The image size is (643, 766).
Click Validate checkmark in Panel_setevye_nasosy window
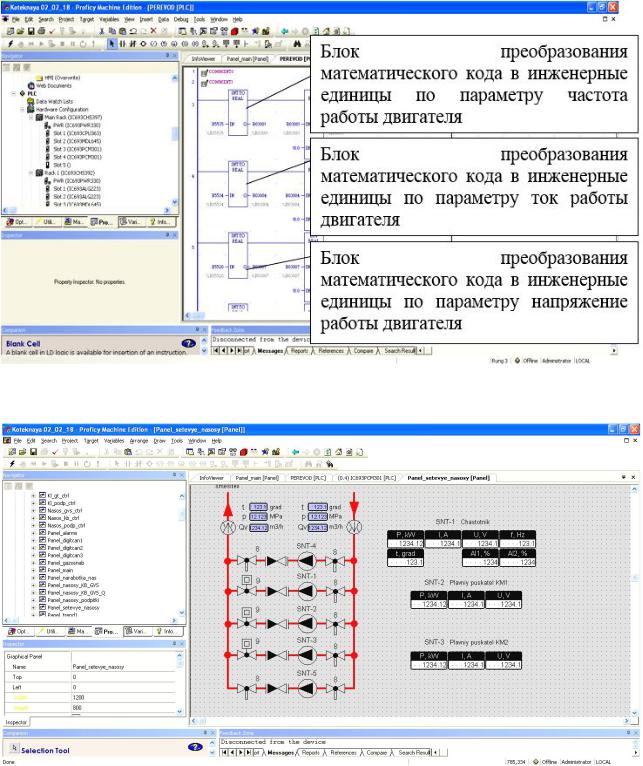pyautogui.click(x=54, y=452)
